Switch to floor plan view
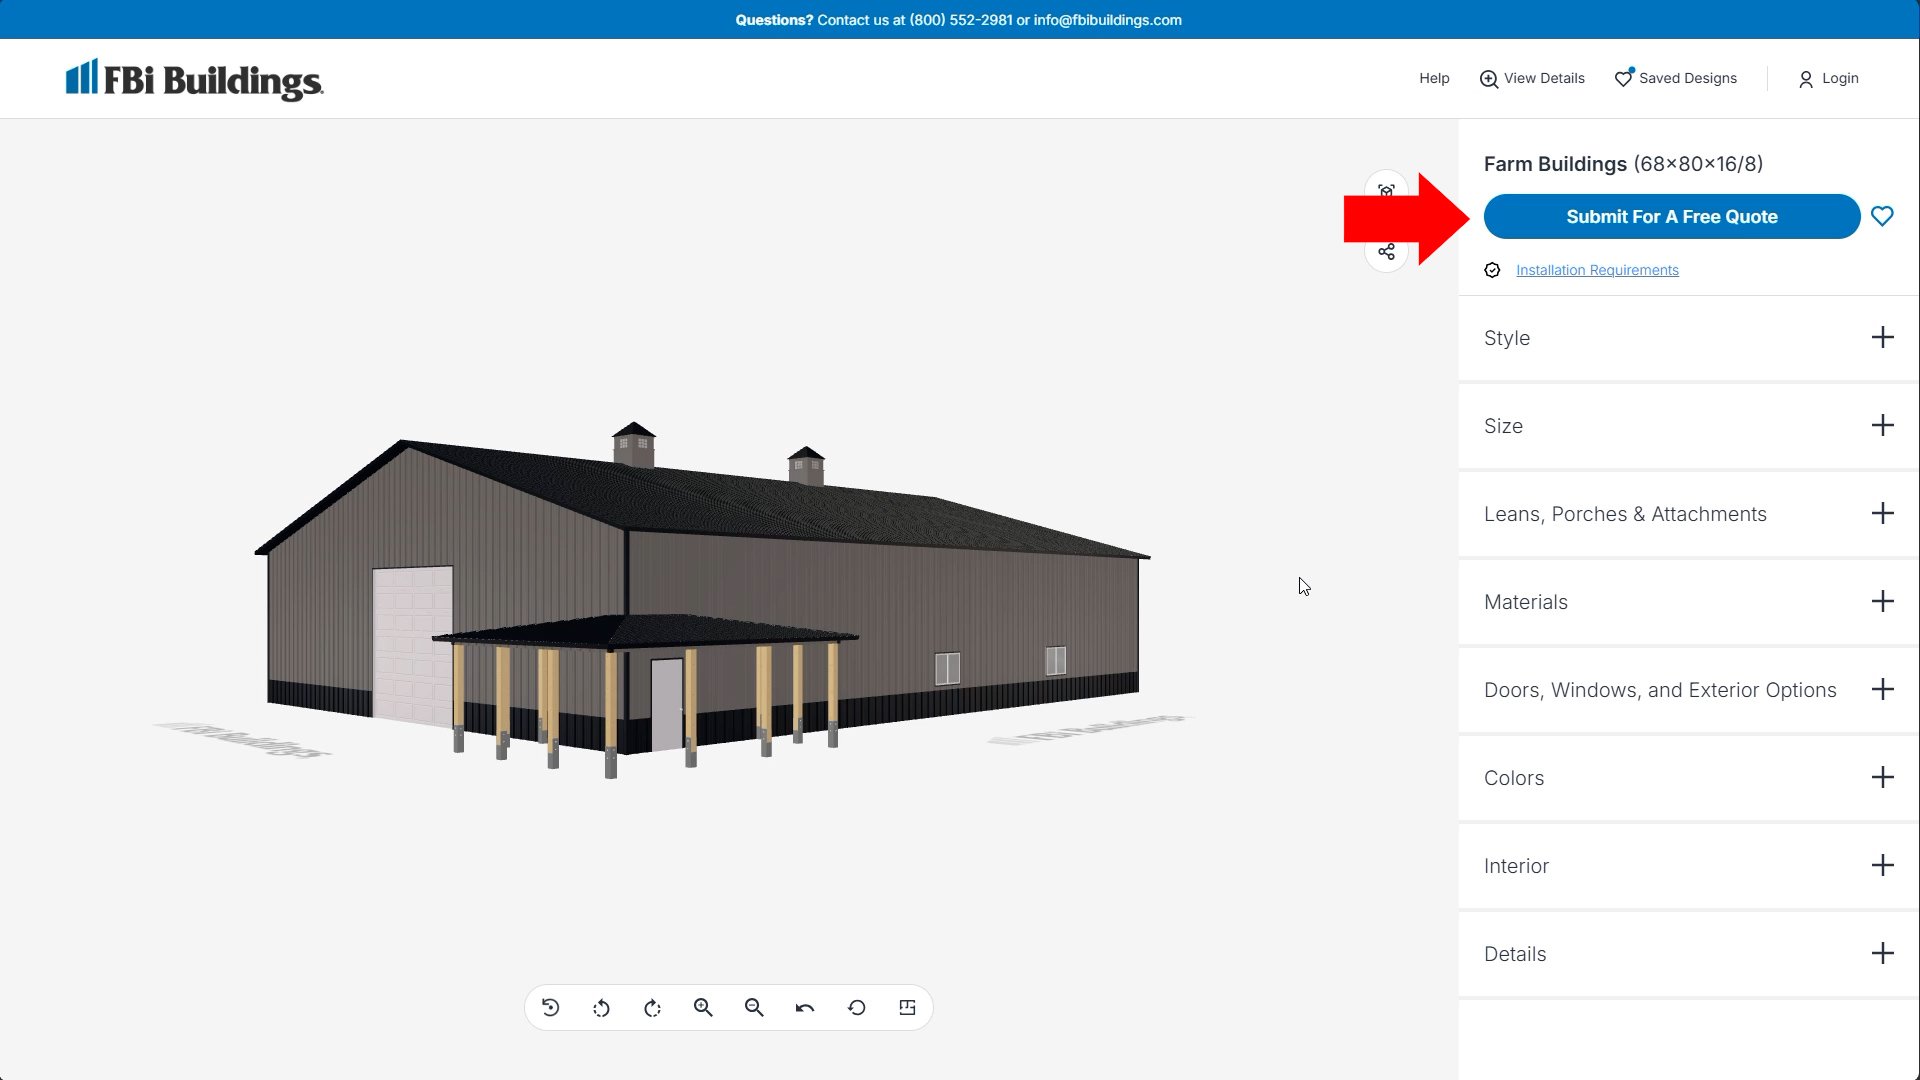This screenshot has width=1920, height=1080. coord(907,1008)
